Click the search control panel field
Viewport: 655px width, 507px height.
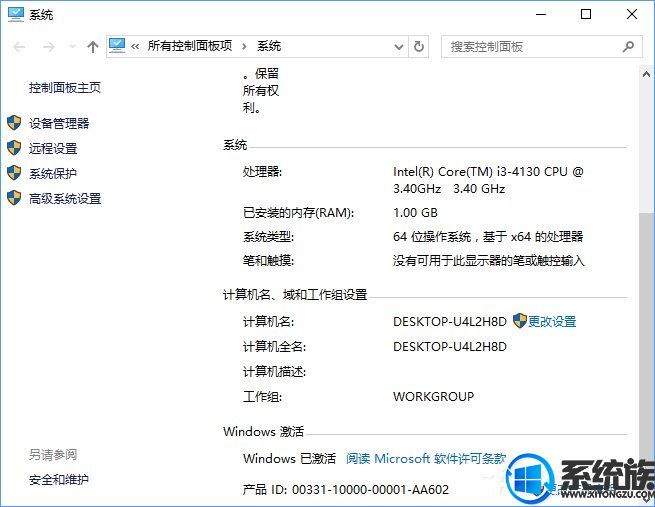click(542, 46)
